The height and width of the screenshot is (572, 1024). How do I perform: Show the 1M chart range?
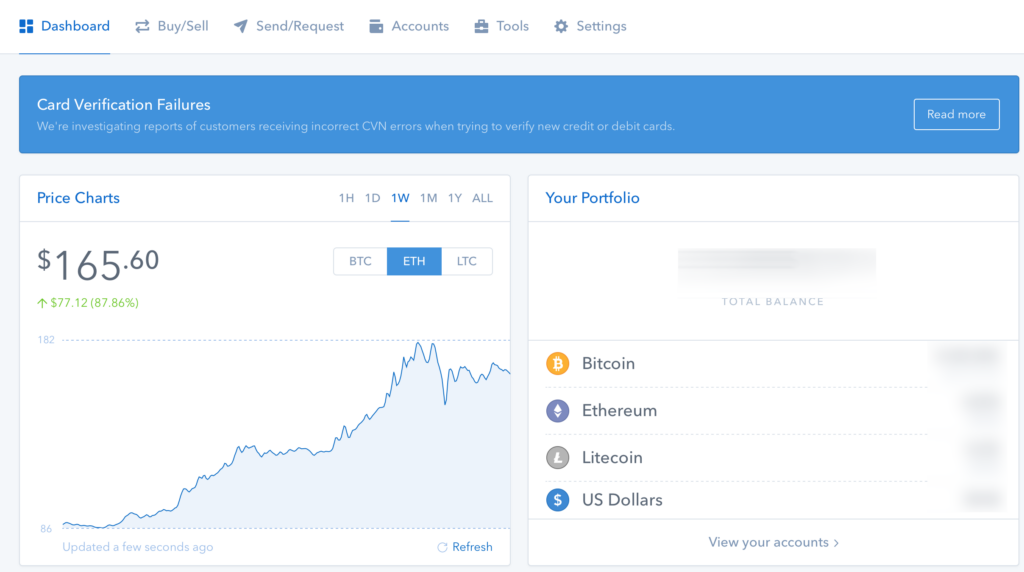click(x=428, y=198)
